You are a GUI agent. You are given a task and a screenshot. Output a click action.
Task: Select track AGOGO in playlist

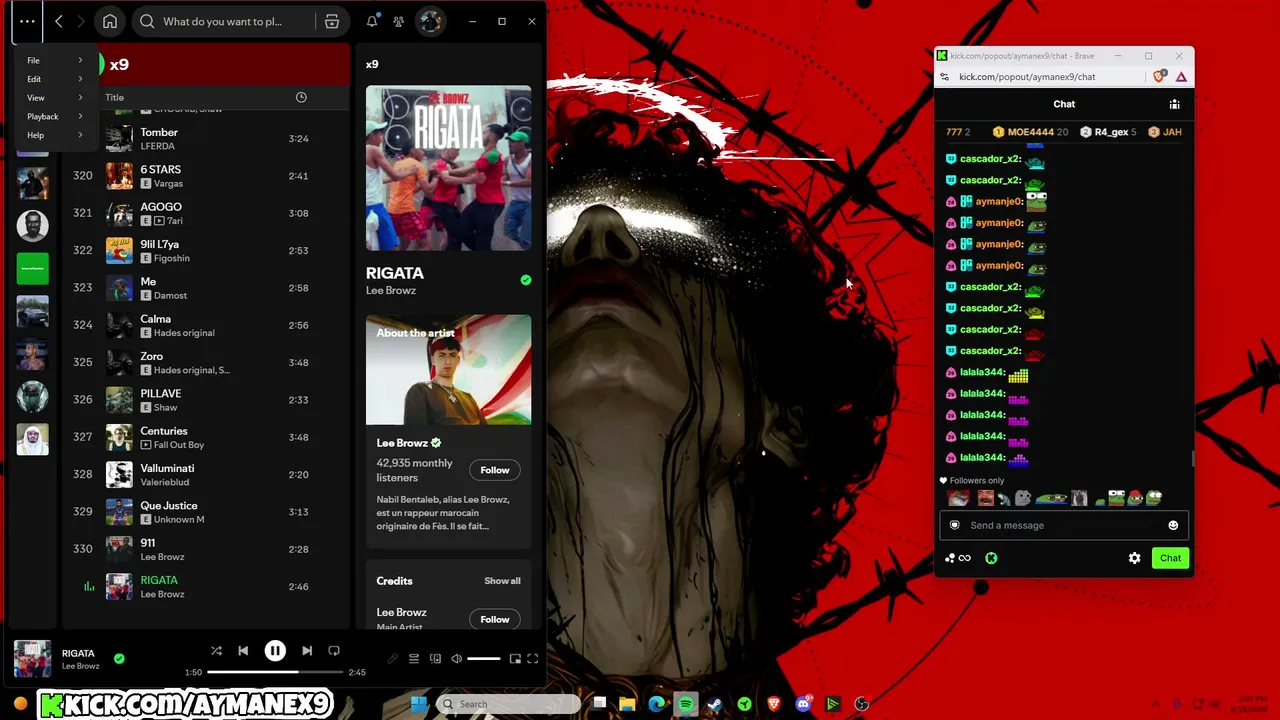[206, 213]
